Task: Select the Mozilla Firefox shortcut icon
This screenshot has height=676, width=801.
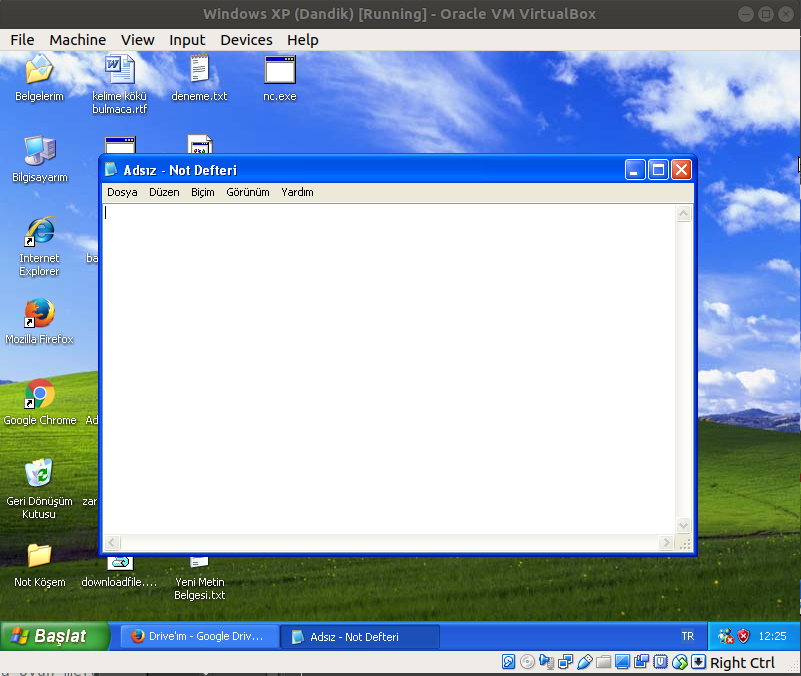Action: coord(39,313)
